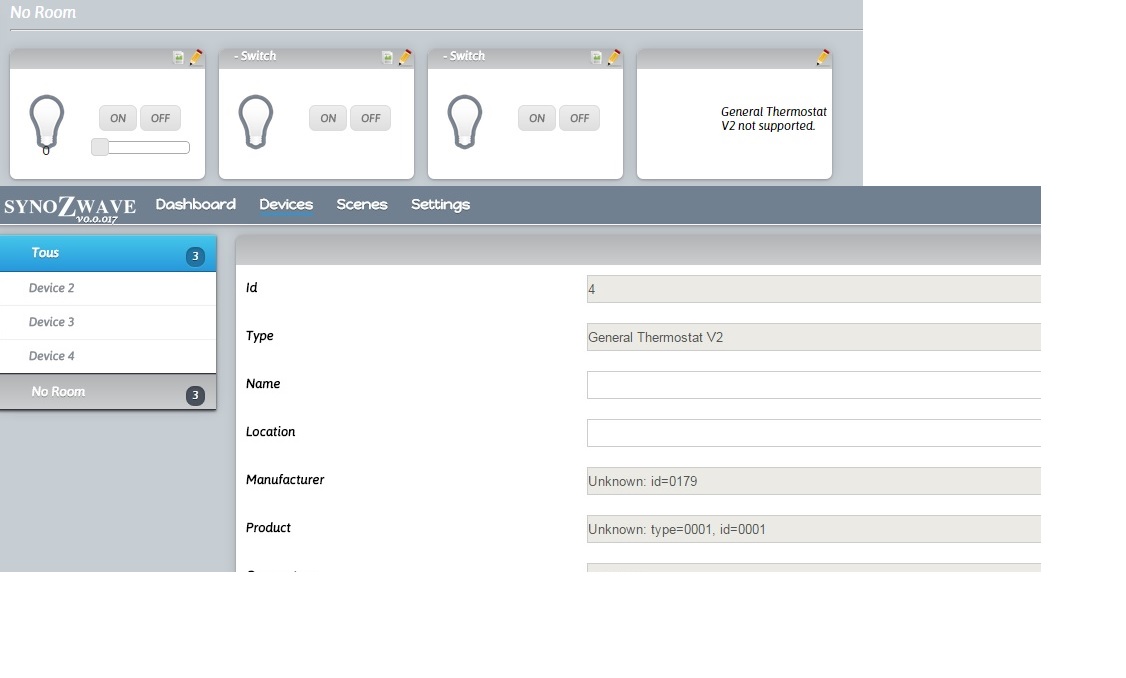
Task: Click the count badge on Tous
Action: point(195,256)
